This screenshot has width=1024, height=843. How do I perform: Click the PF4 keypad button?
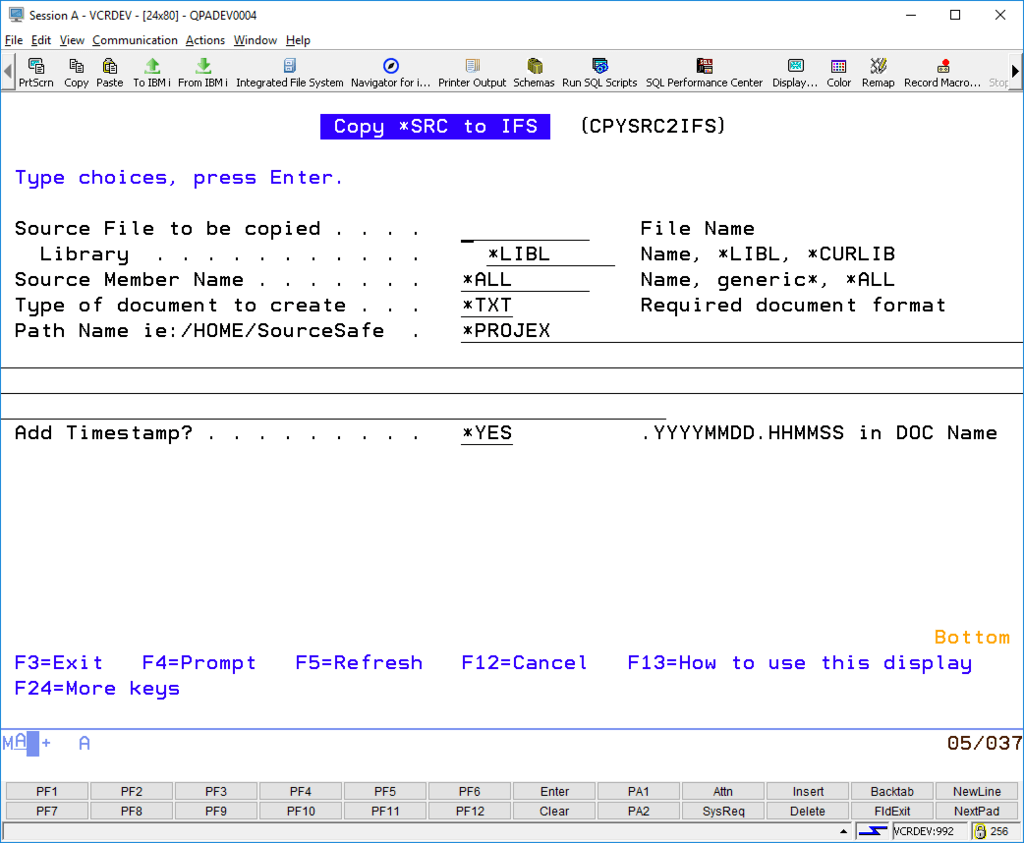click(300, 791)
